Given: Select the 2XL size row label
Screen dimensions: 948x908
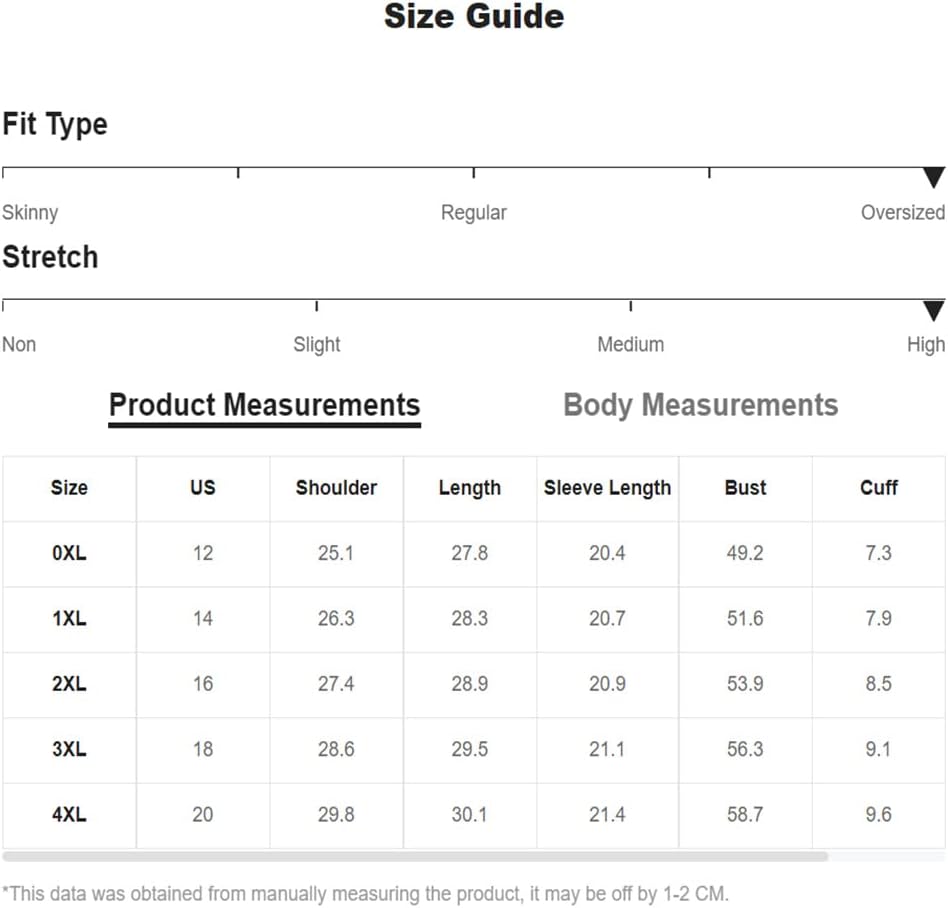Looking at the screenshot, I should click(69, 684).
